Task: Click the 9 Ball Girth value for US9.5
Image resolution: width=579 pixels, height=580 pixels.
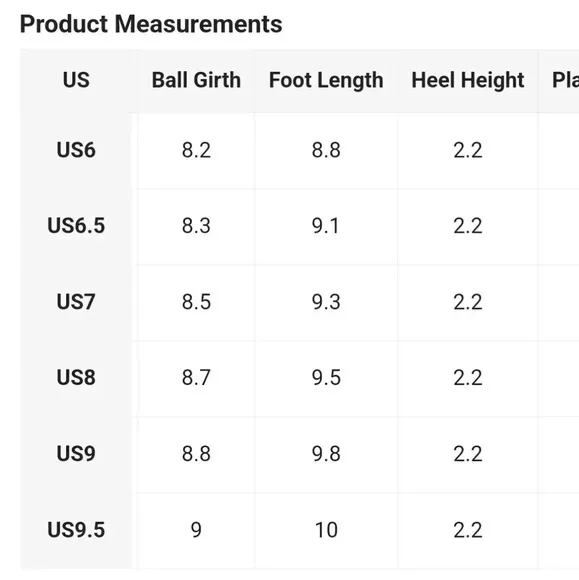Action: (196, 530)
